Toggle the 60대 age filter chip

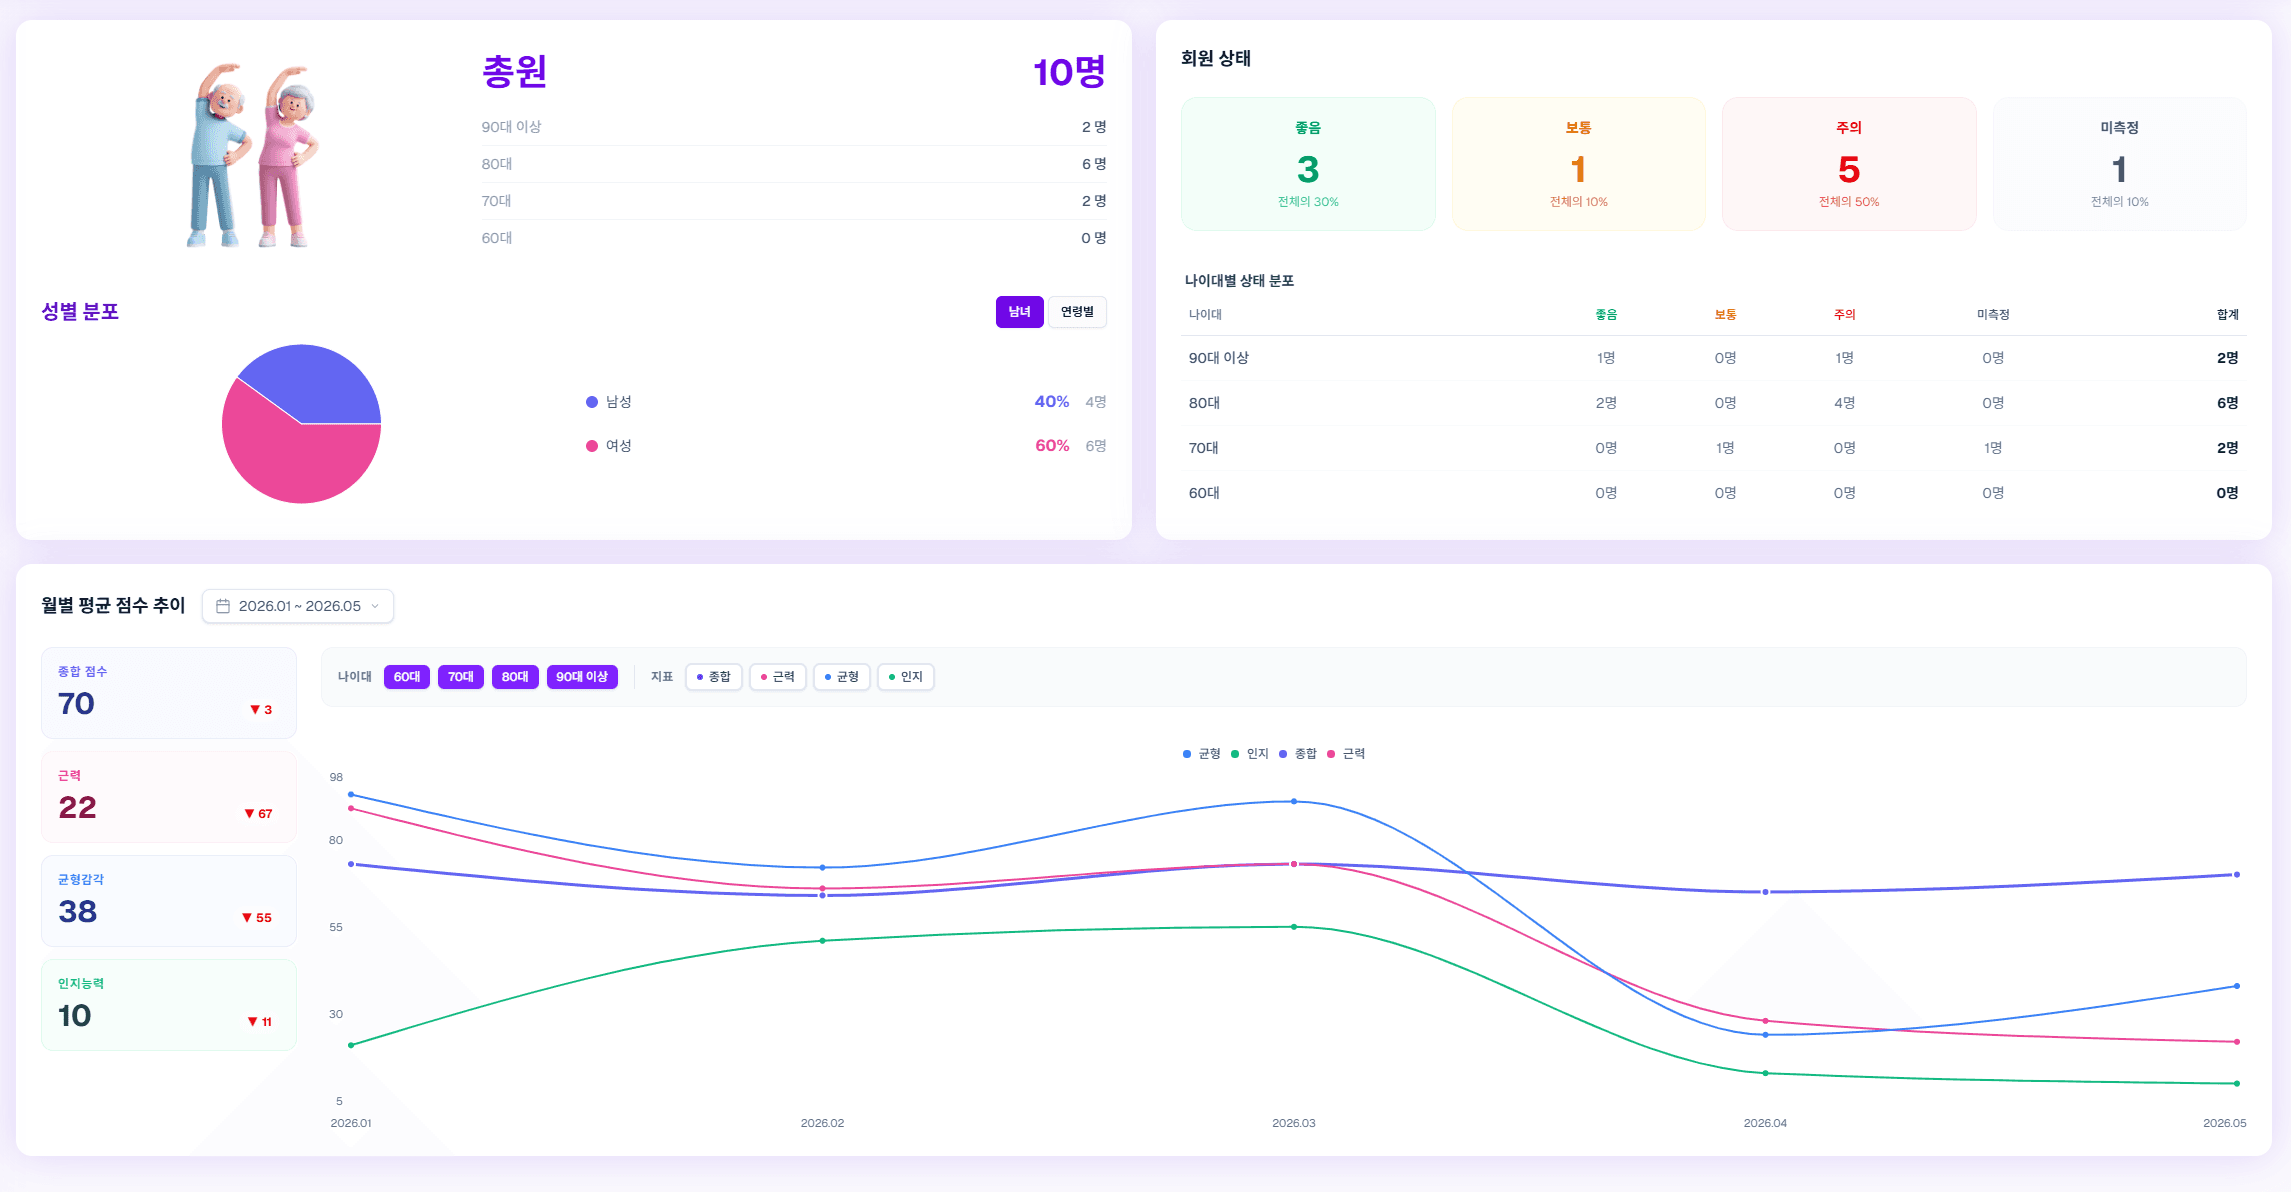pyautogui.click(x=407, y=677)
